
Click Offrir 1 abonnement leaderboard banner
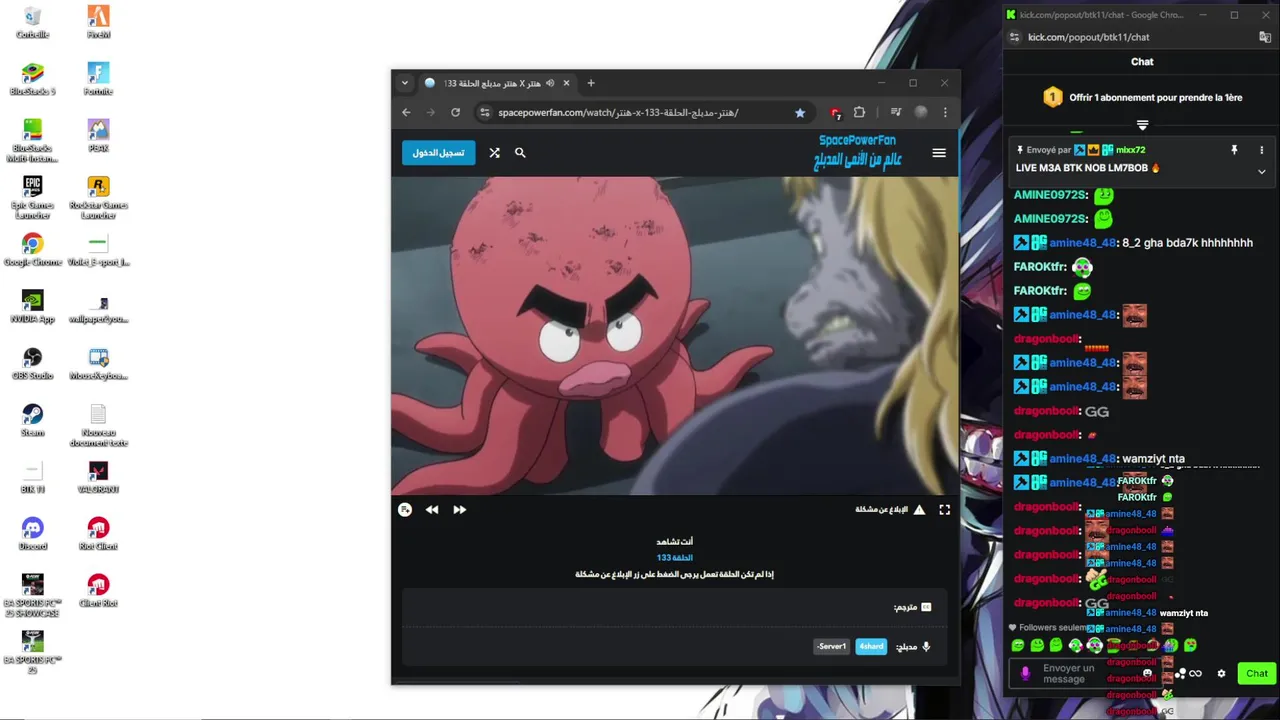click(x=1142, y=98)
